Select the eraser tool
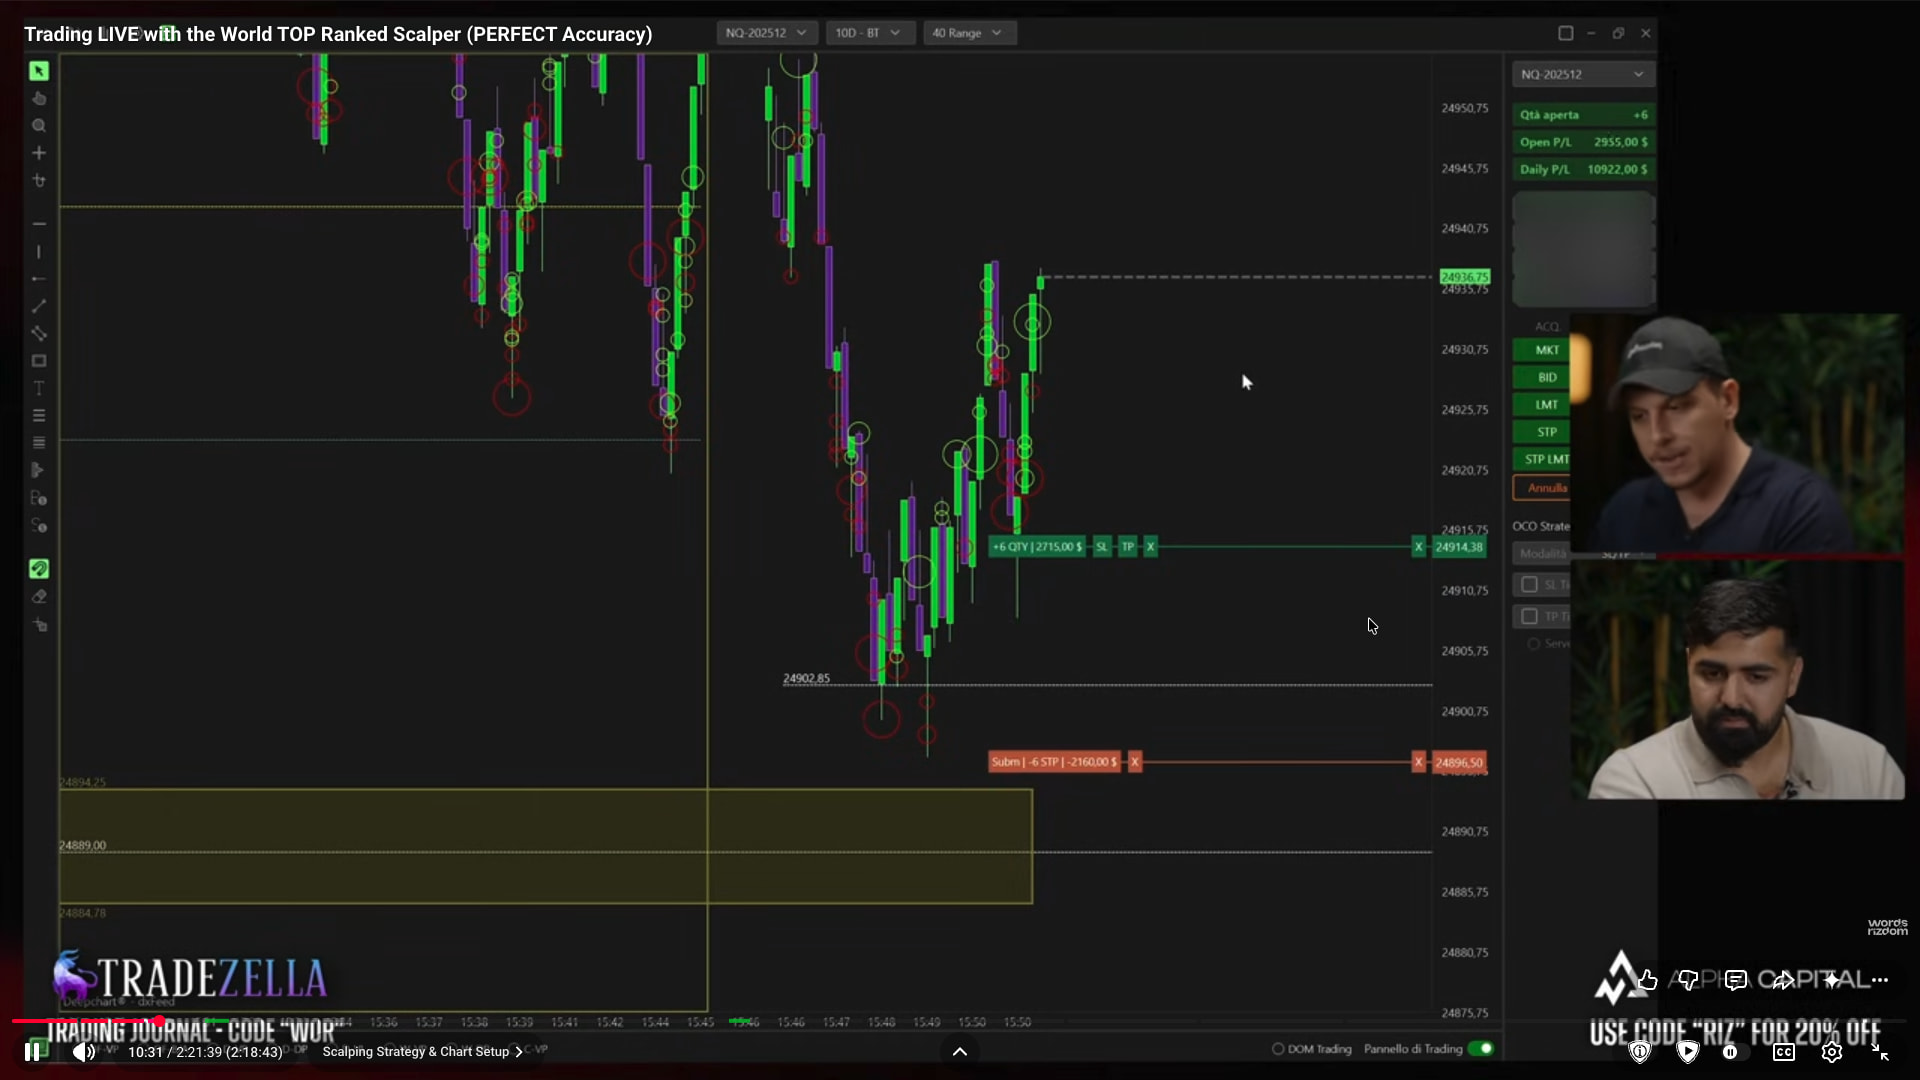 [39, 597]
